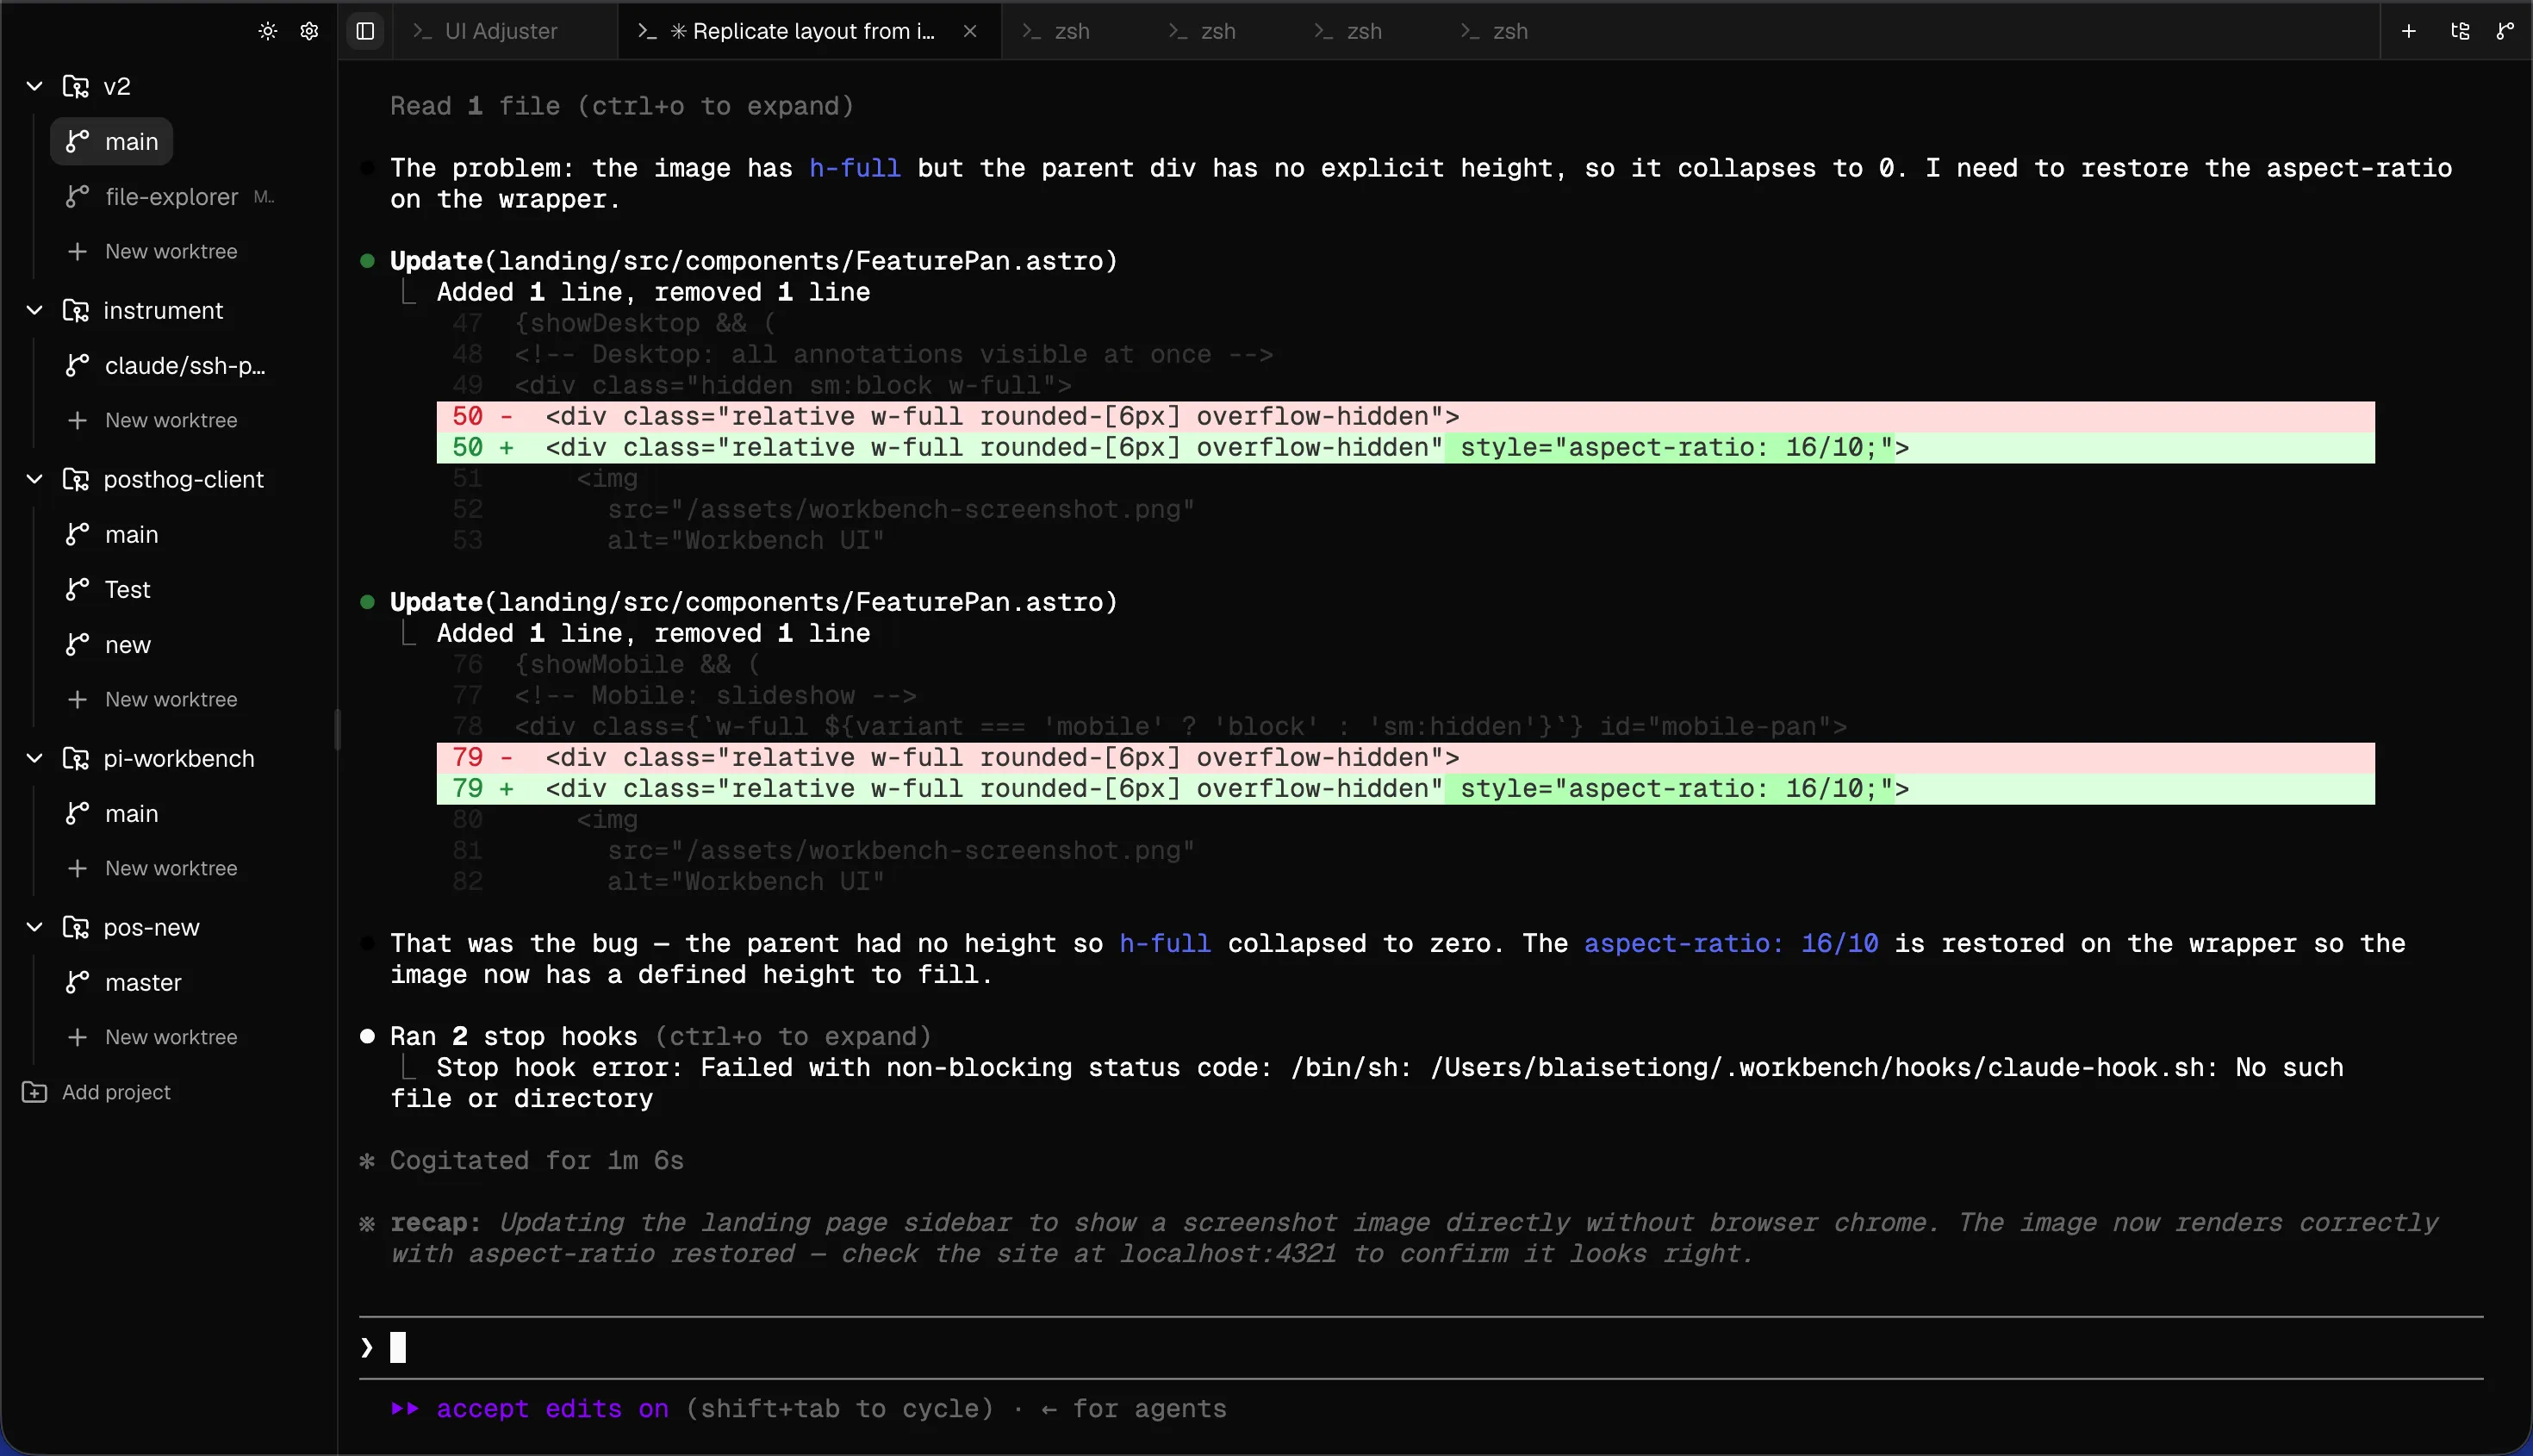Collapse the pos-new project
The width and height of the screenshot is (2533, 1456).
tap(35, 927)
